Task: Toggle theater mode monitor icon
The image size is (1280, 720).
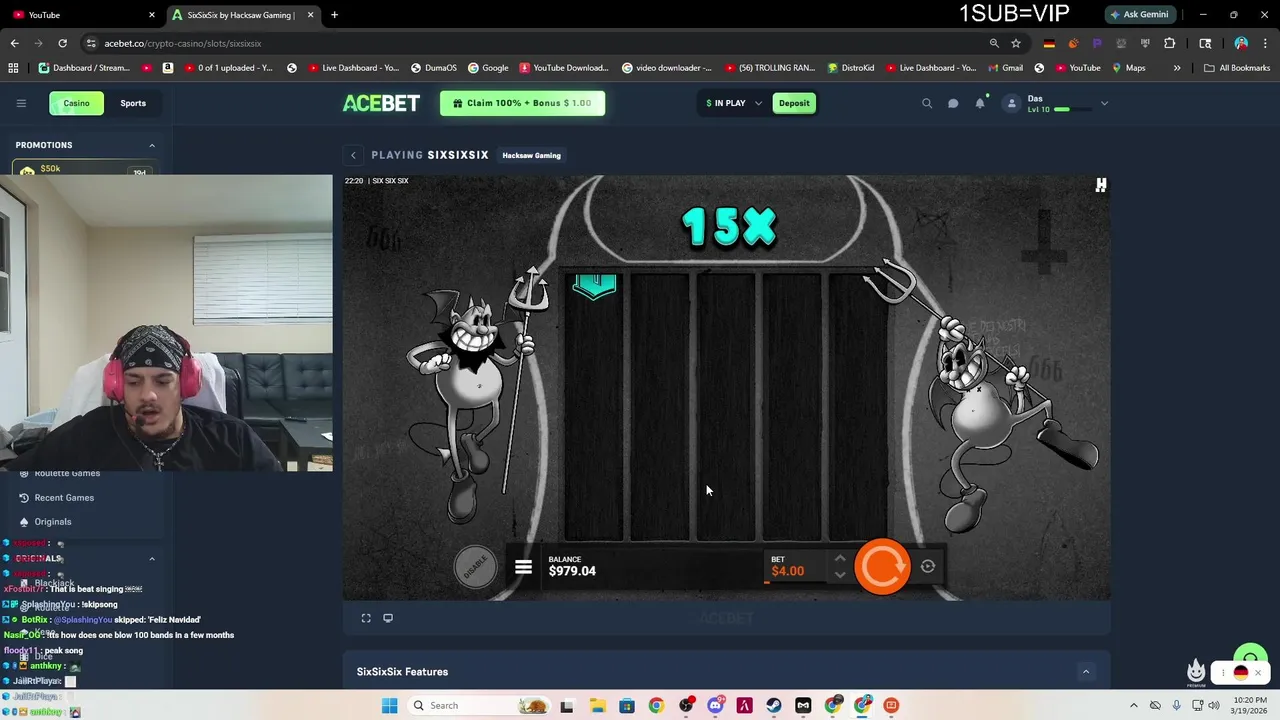Action: click(x=388, y=618)
